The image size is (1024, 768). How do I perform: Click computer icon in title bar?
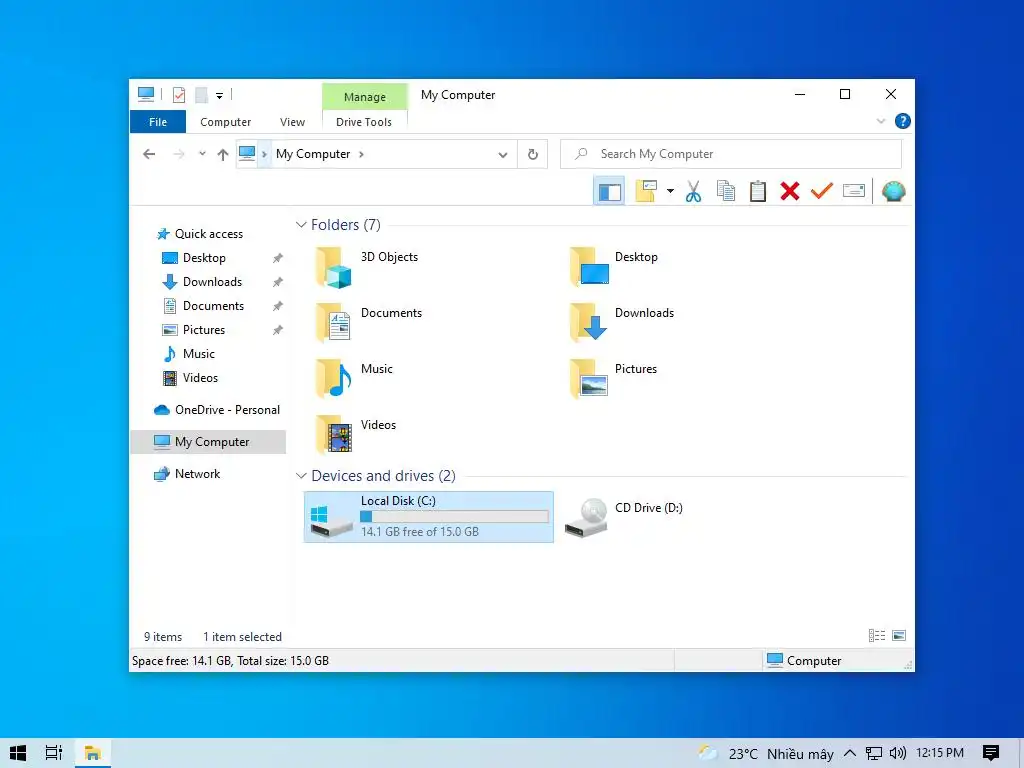(146, 95)
